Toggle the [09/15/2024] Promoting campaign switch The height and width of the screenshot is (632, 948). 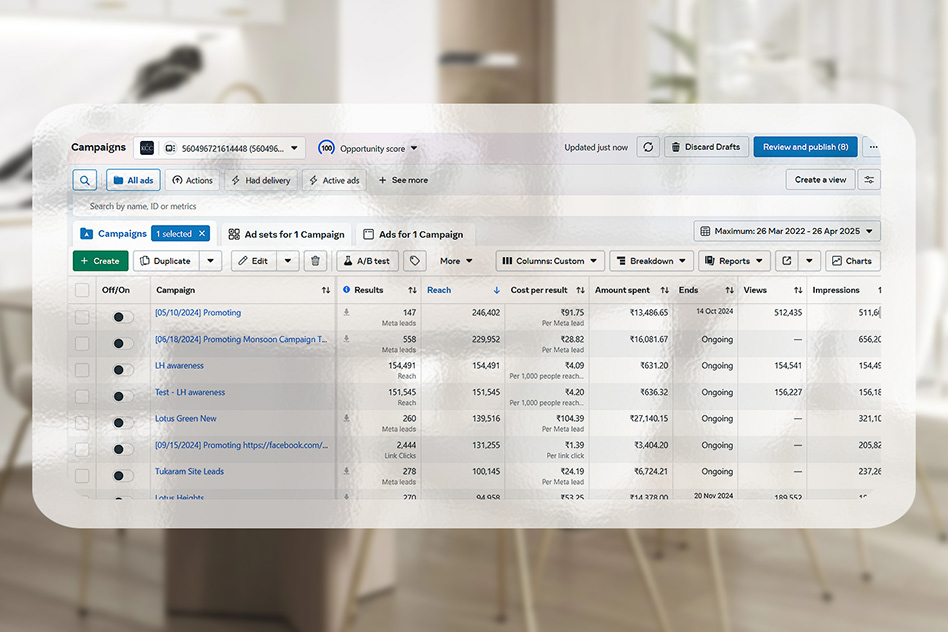click(123, 449)
